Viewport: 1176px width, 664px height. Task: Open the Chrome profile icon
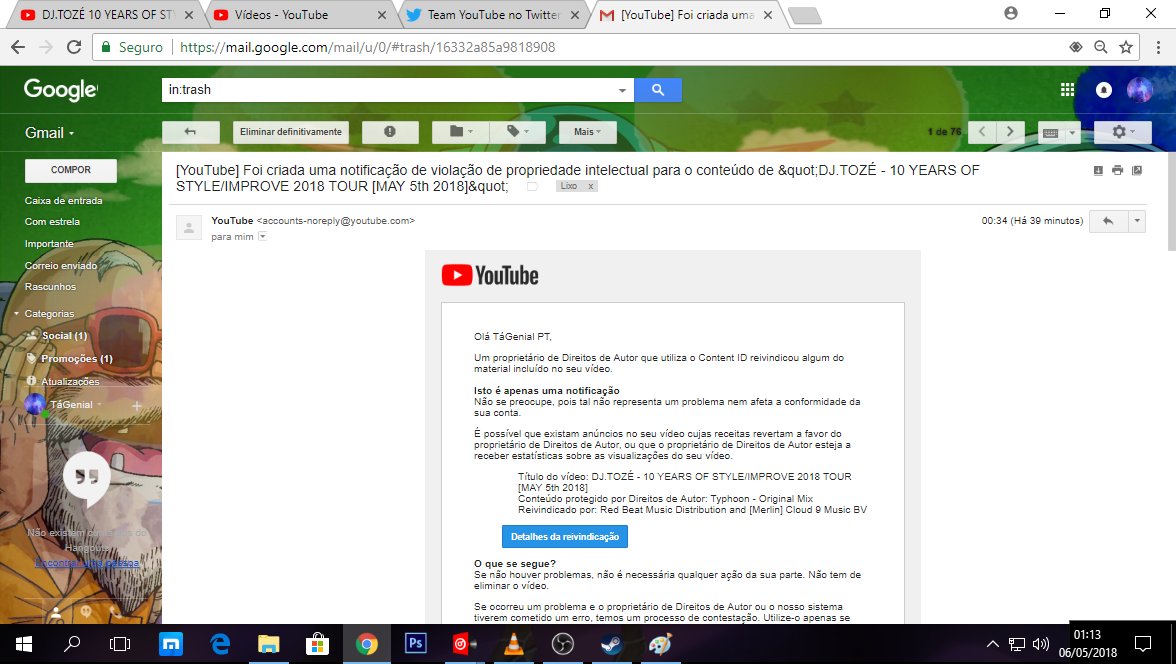[x=1011, y=13]
